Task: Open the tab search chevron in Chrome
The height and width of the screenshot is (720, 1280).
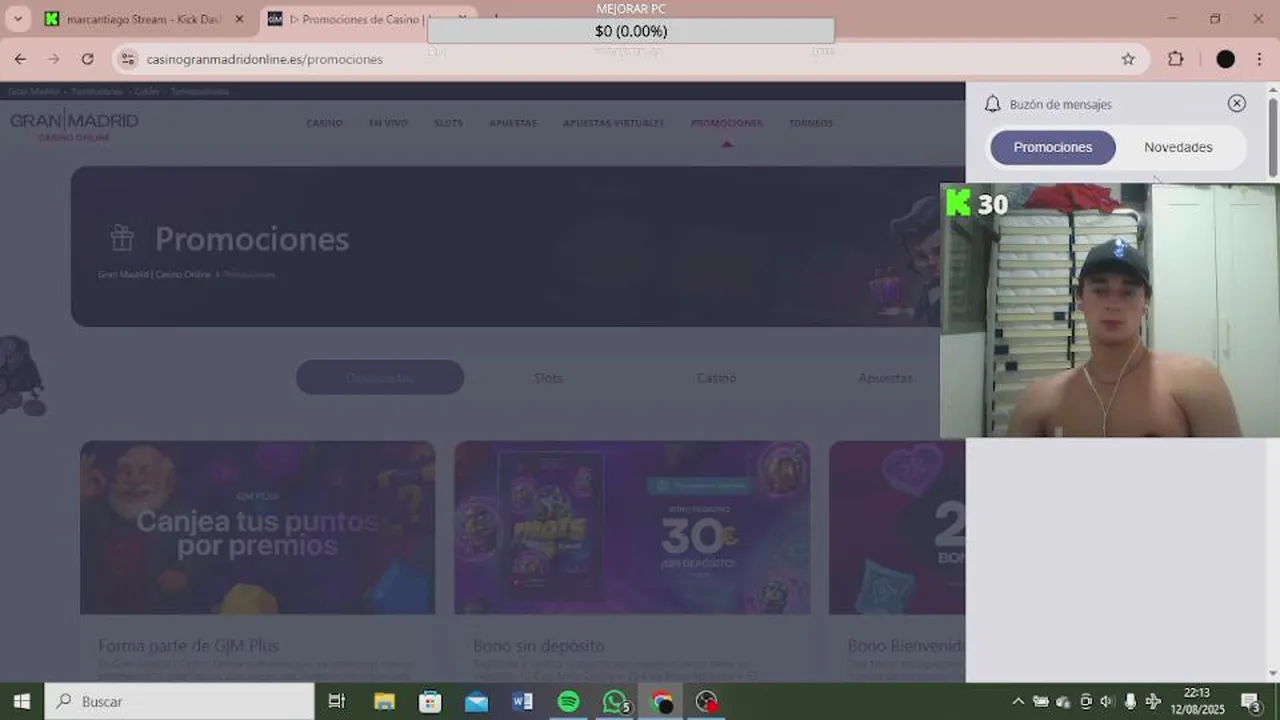Action: (x=17, y=19)
